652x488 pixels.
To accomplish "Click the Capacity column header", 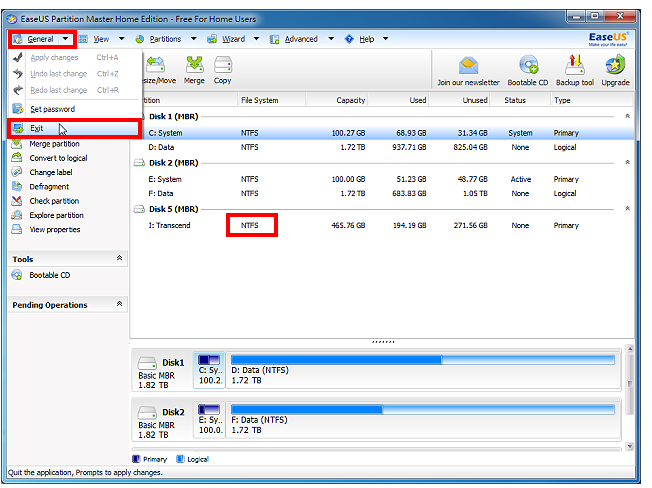I will pyautogui.click(x=337, y=100).
